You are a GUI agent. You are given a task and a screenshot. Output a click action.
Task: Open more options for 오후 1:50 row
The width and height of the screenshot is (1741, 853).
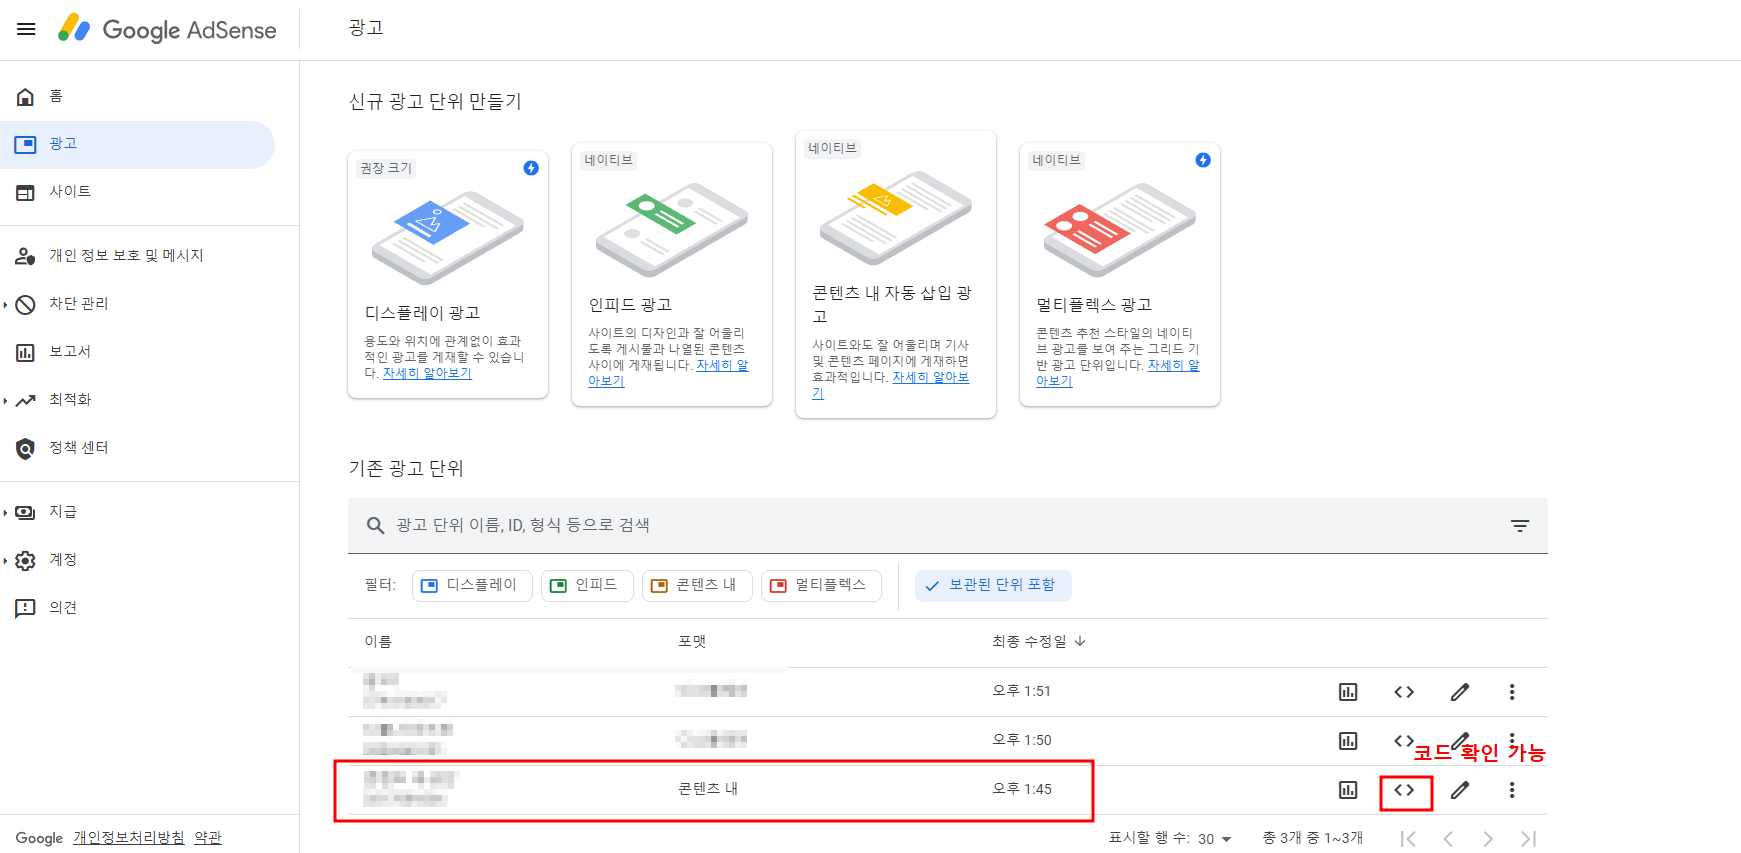point(1512,741)
